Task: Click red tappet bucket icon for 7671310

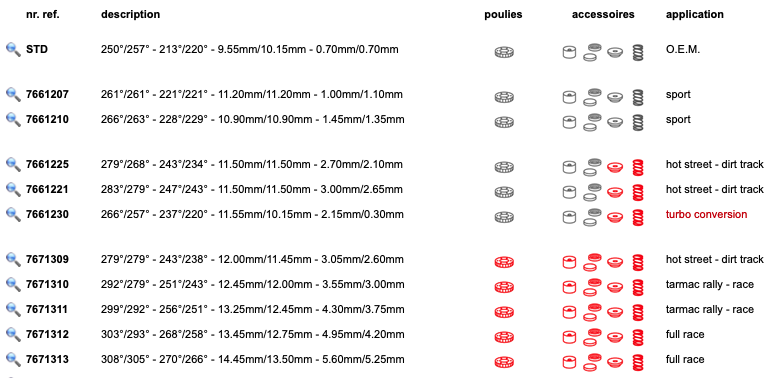Action: click(569, 287)
